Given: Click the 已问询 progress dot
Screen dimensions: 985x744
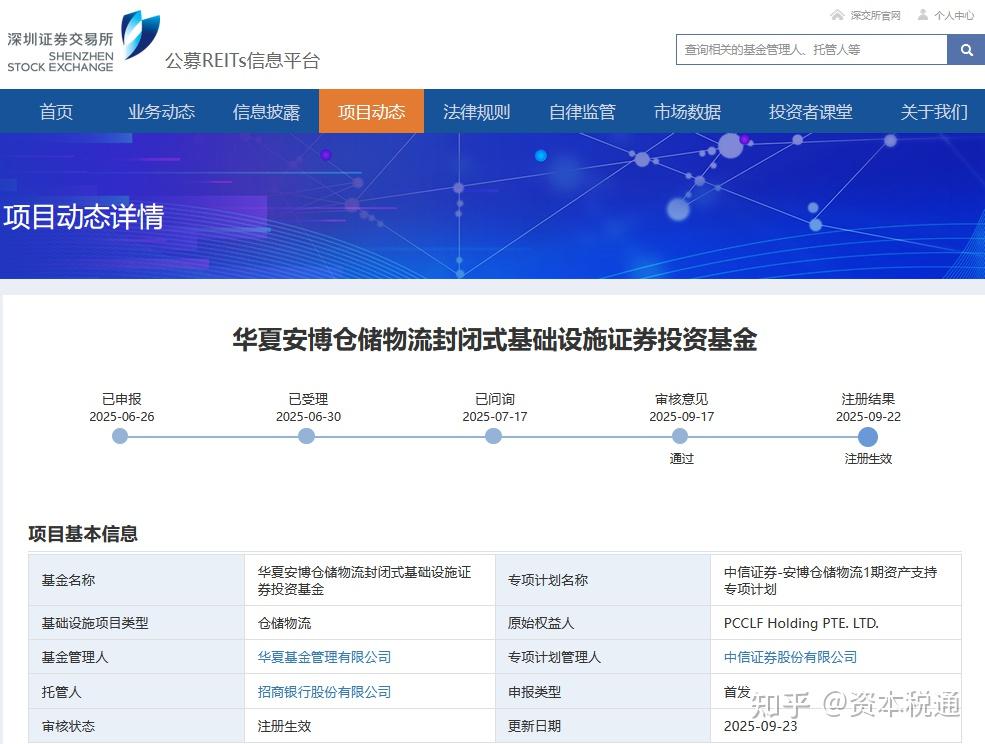Looking at the screenshot, I should pyautogui.click(x=493, y=436).
